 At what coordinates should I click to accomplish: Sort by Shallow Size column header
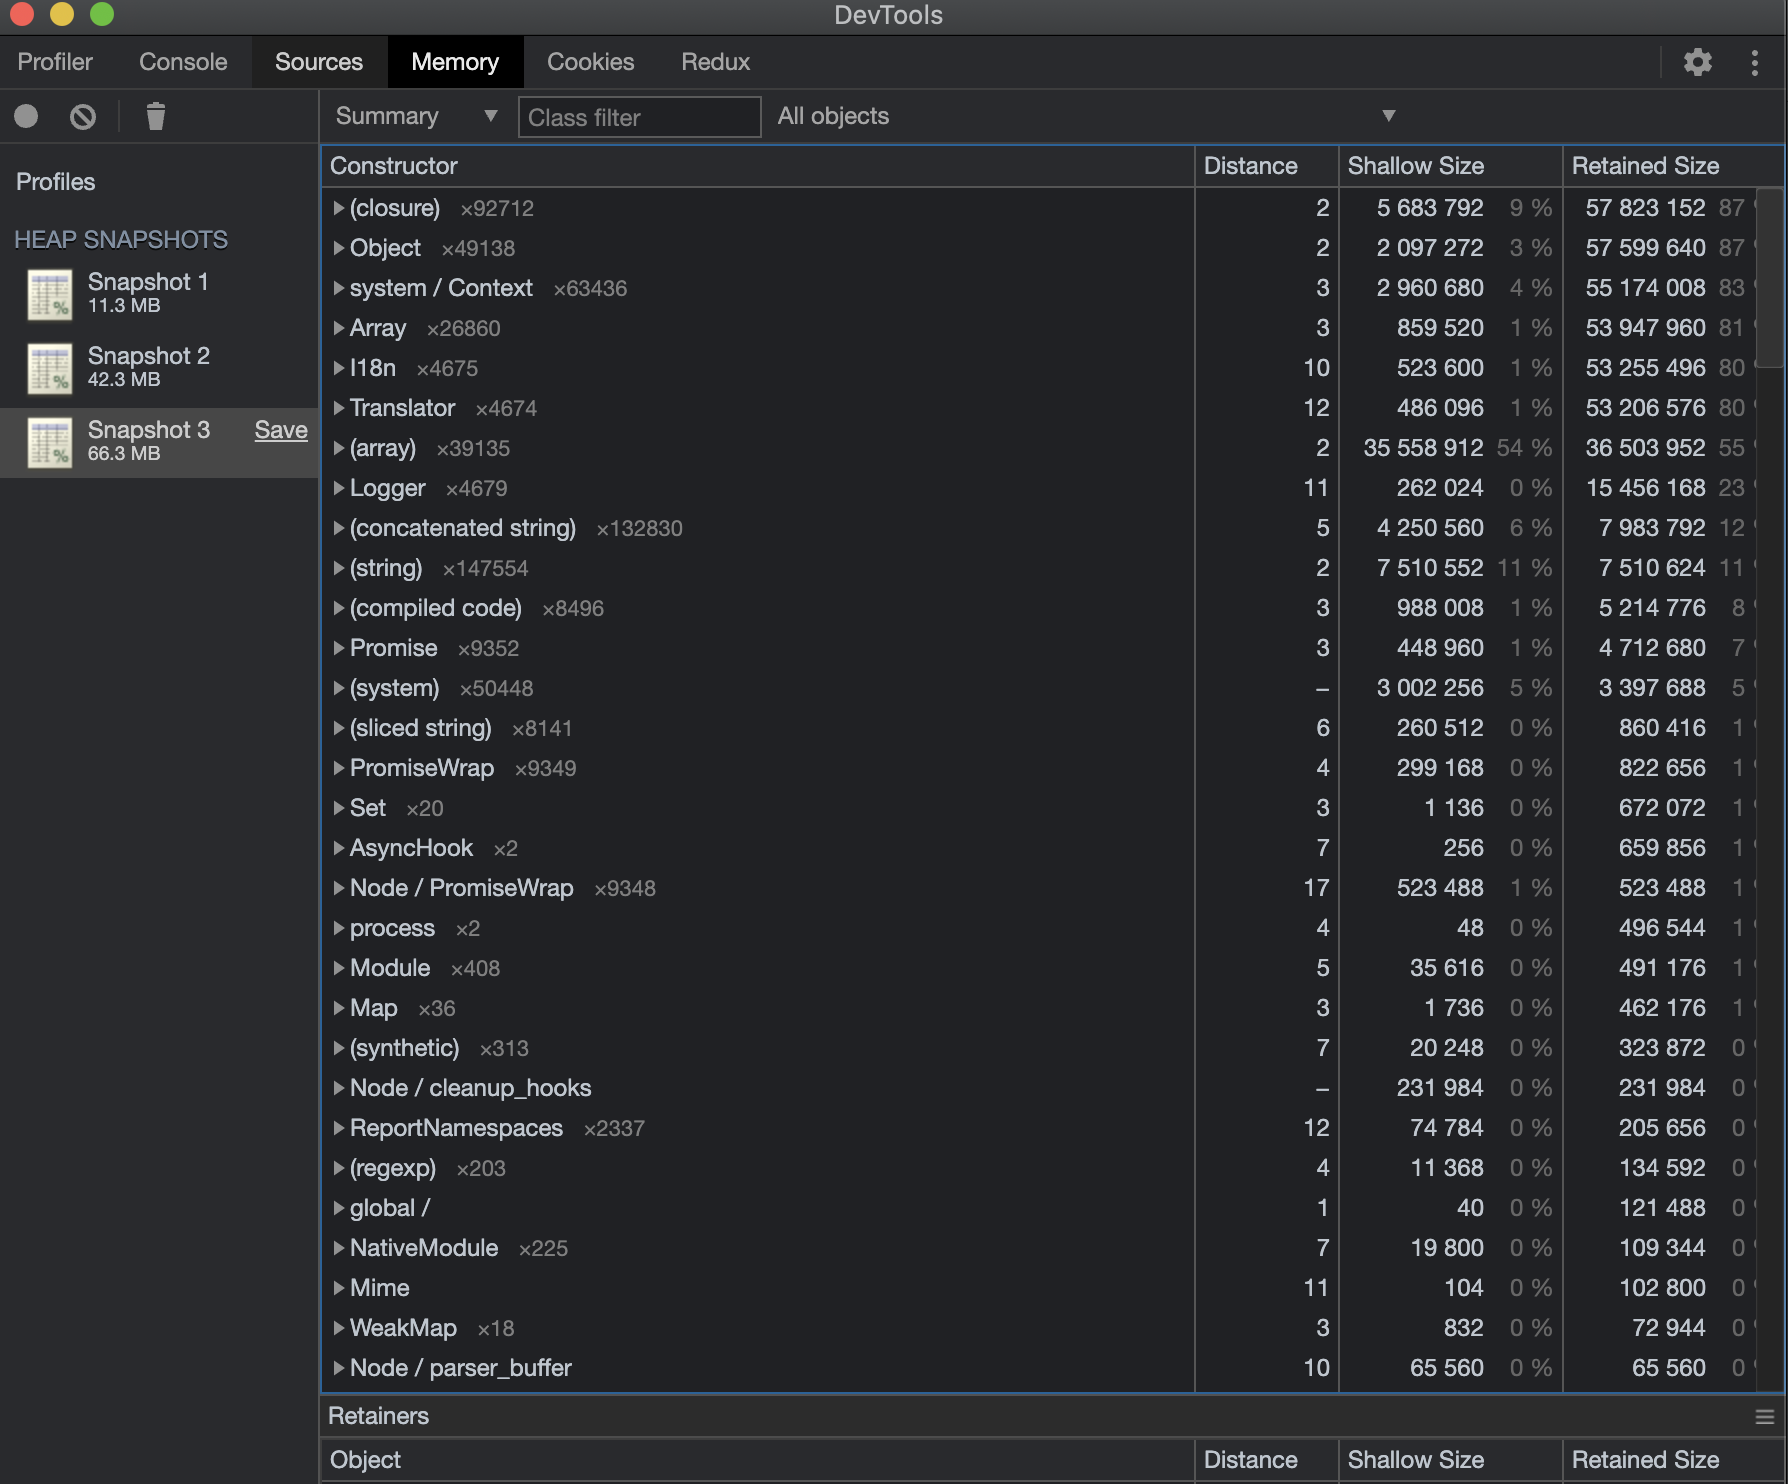(1450, 166)
